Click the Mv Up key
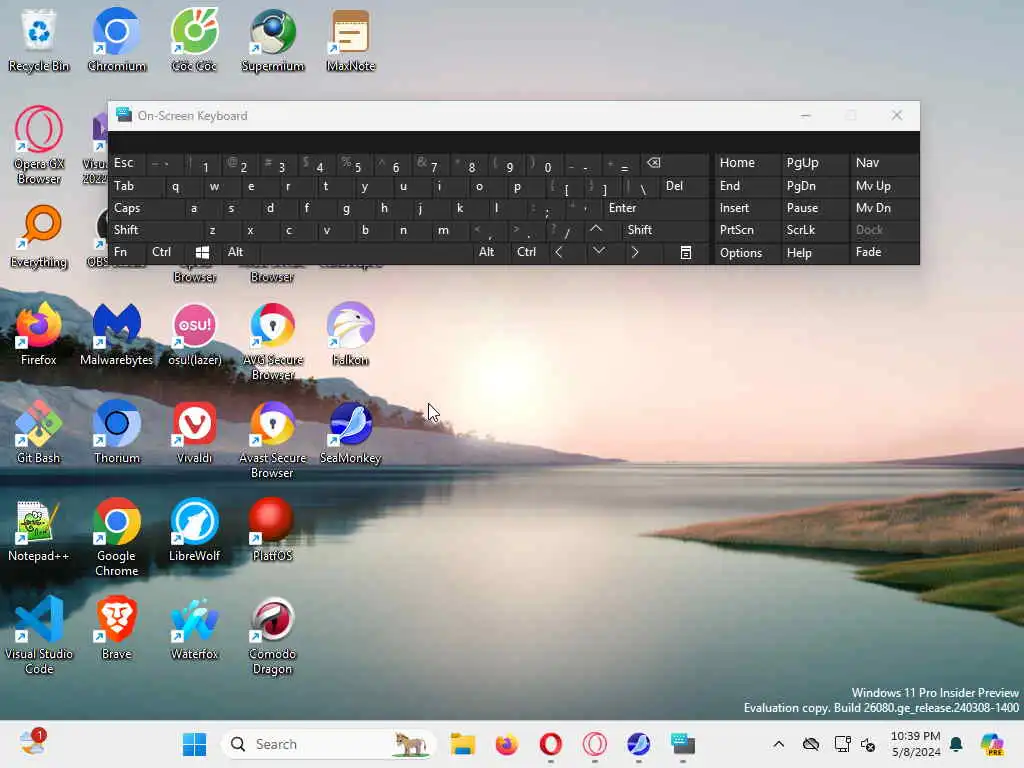This screenshot has width=1024, height=768. [x=884, y=186]
